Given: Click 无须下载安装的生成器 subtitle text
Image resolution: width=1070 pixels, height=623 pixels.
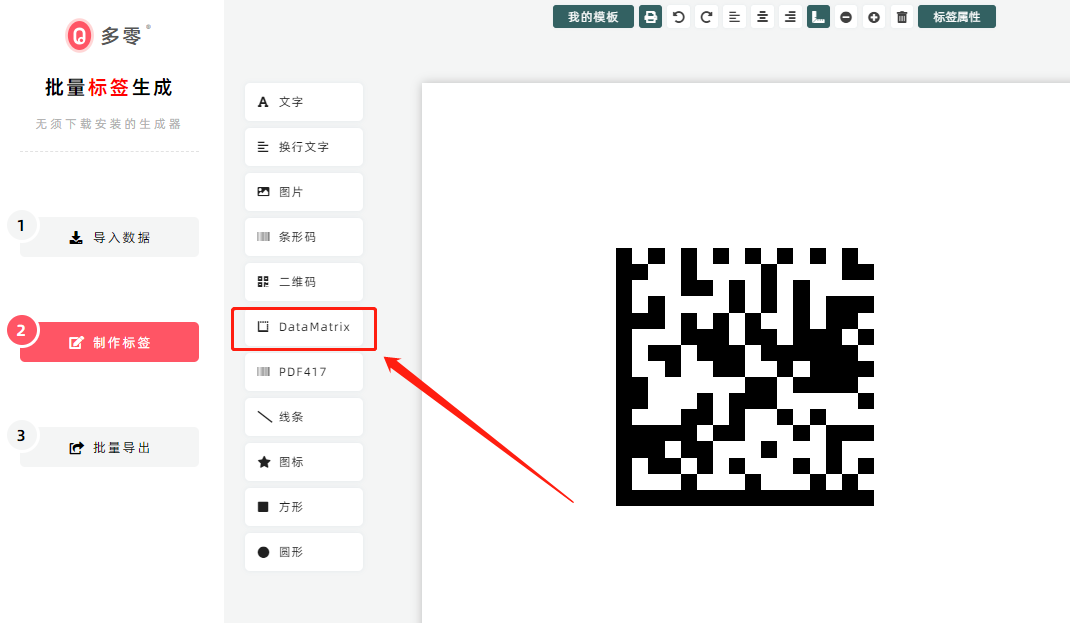Looking at the screenshot, I should point(109,124).
